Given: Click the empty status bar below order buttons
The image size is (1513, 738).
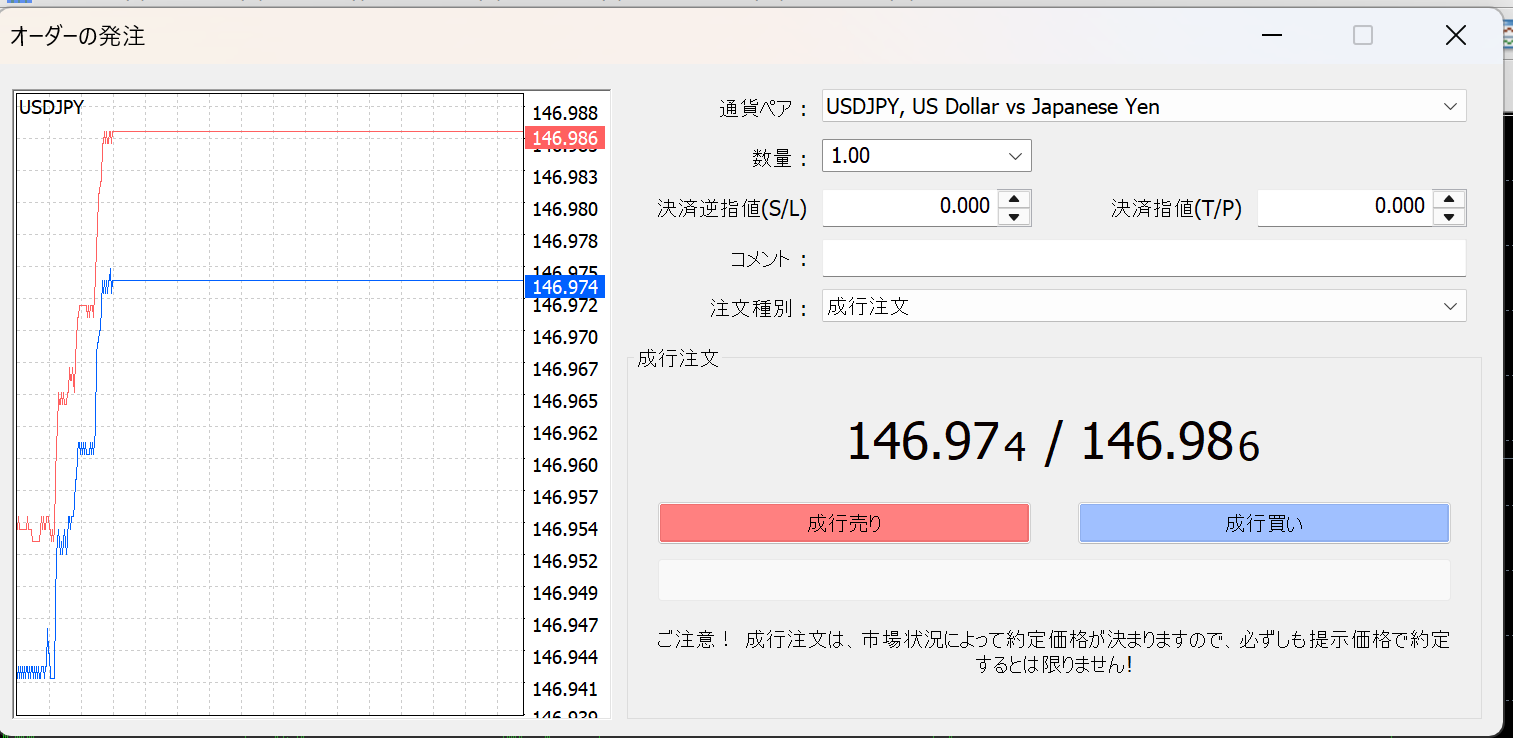Looking at the screenshot, I should pyautogui.click(x=1053, y=580).
